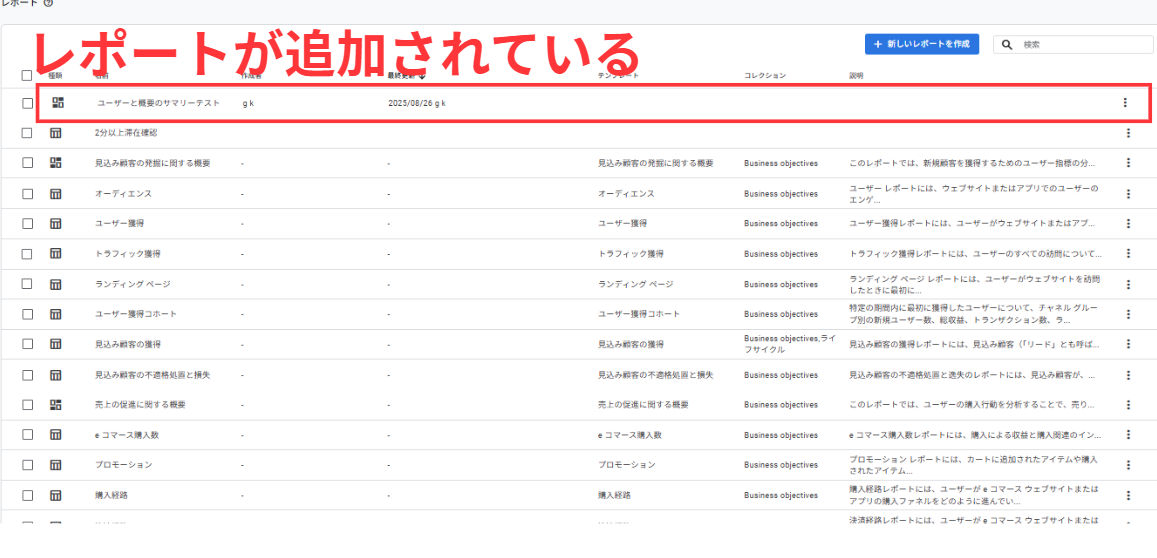Focus the 検索 search input field
Viewport: 1157px width, 558px height.
pyautogui.click(x=1080, y=45)
